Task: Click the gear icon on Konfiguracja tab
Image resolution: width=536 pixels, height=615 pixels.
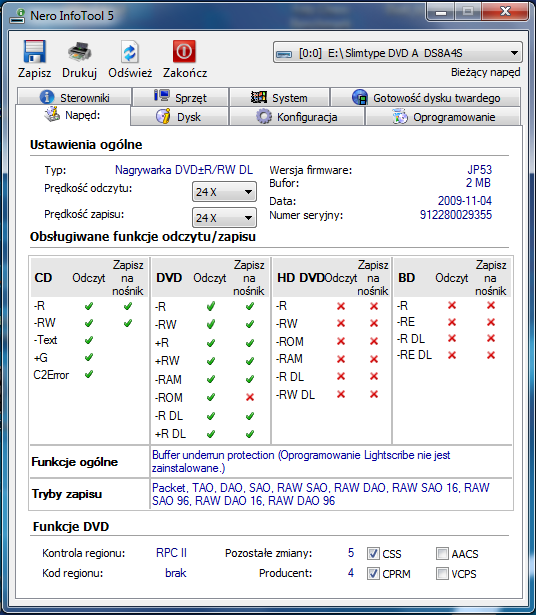Action: tap(263, 116)
